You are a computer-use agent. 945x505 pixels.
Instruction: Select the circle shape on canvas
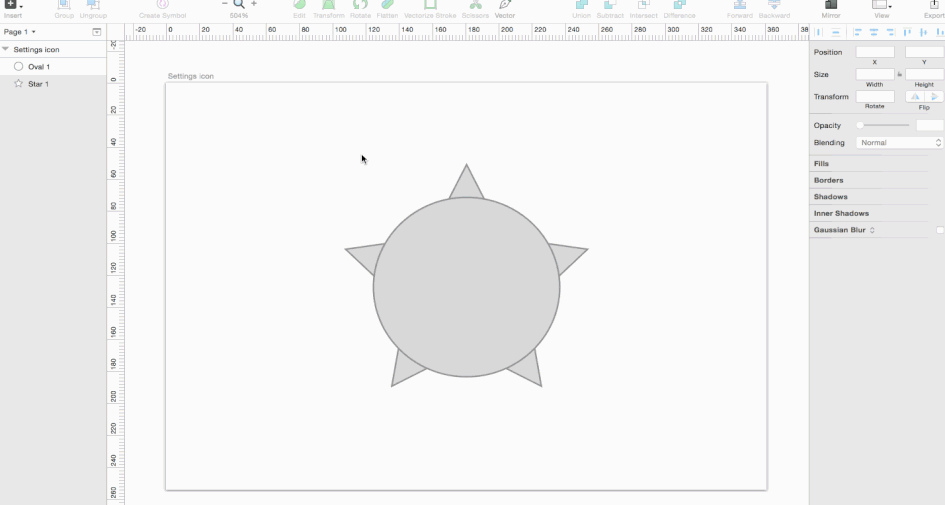466,287
